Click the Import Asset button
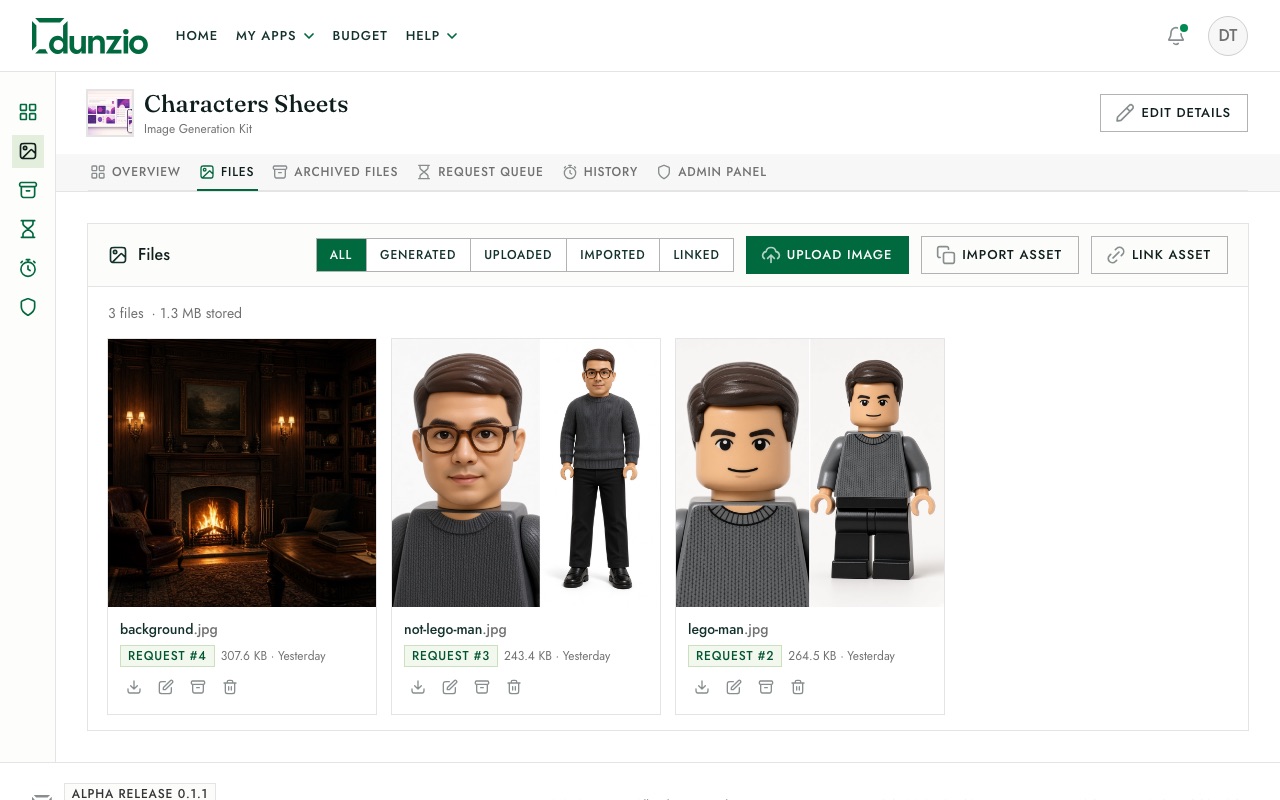This screenshot has height=800, width=1280. click(1000, 255)
